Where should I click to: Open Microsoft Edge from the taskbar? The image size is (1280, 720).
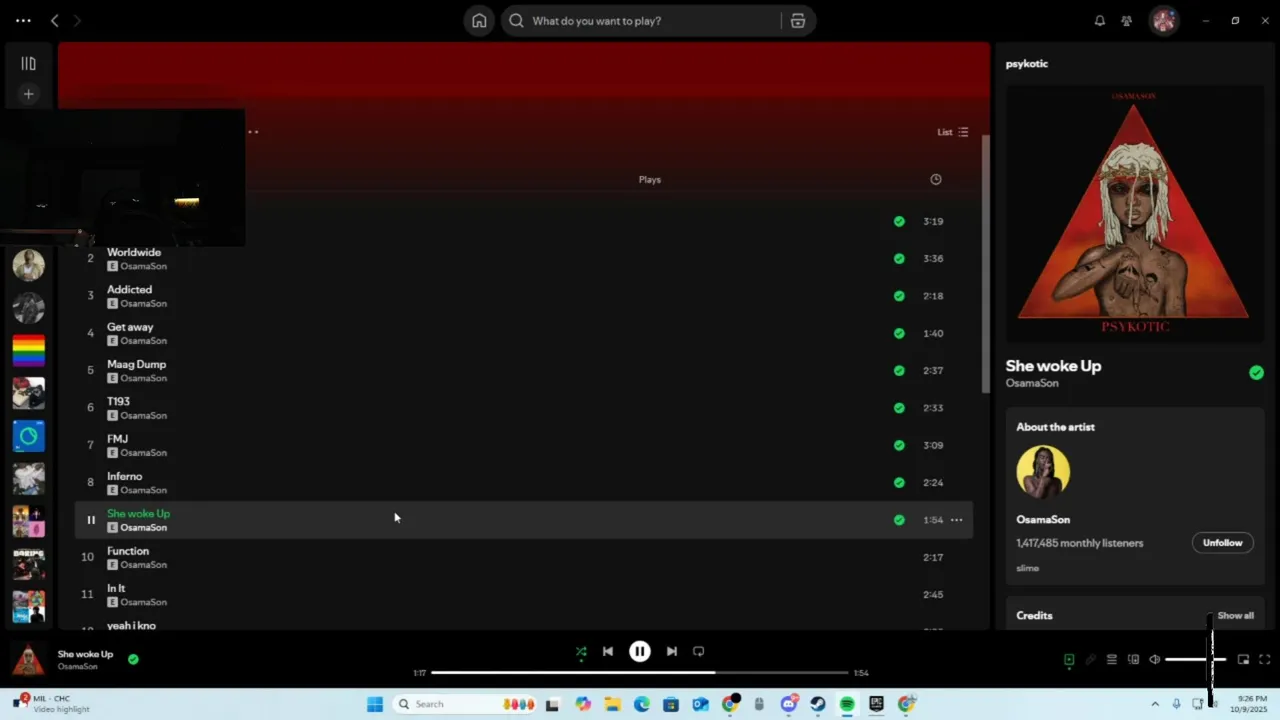[x=642, y=704]
